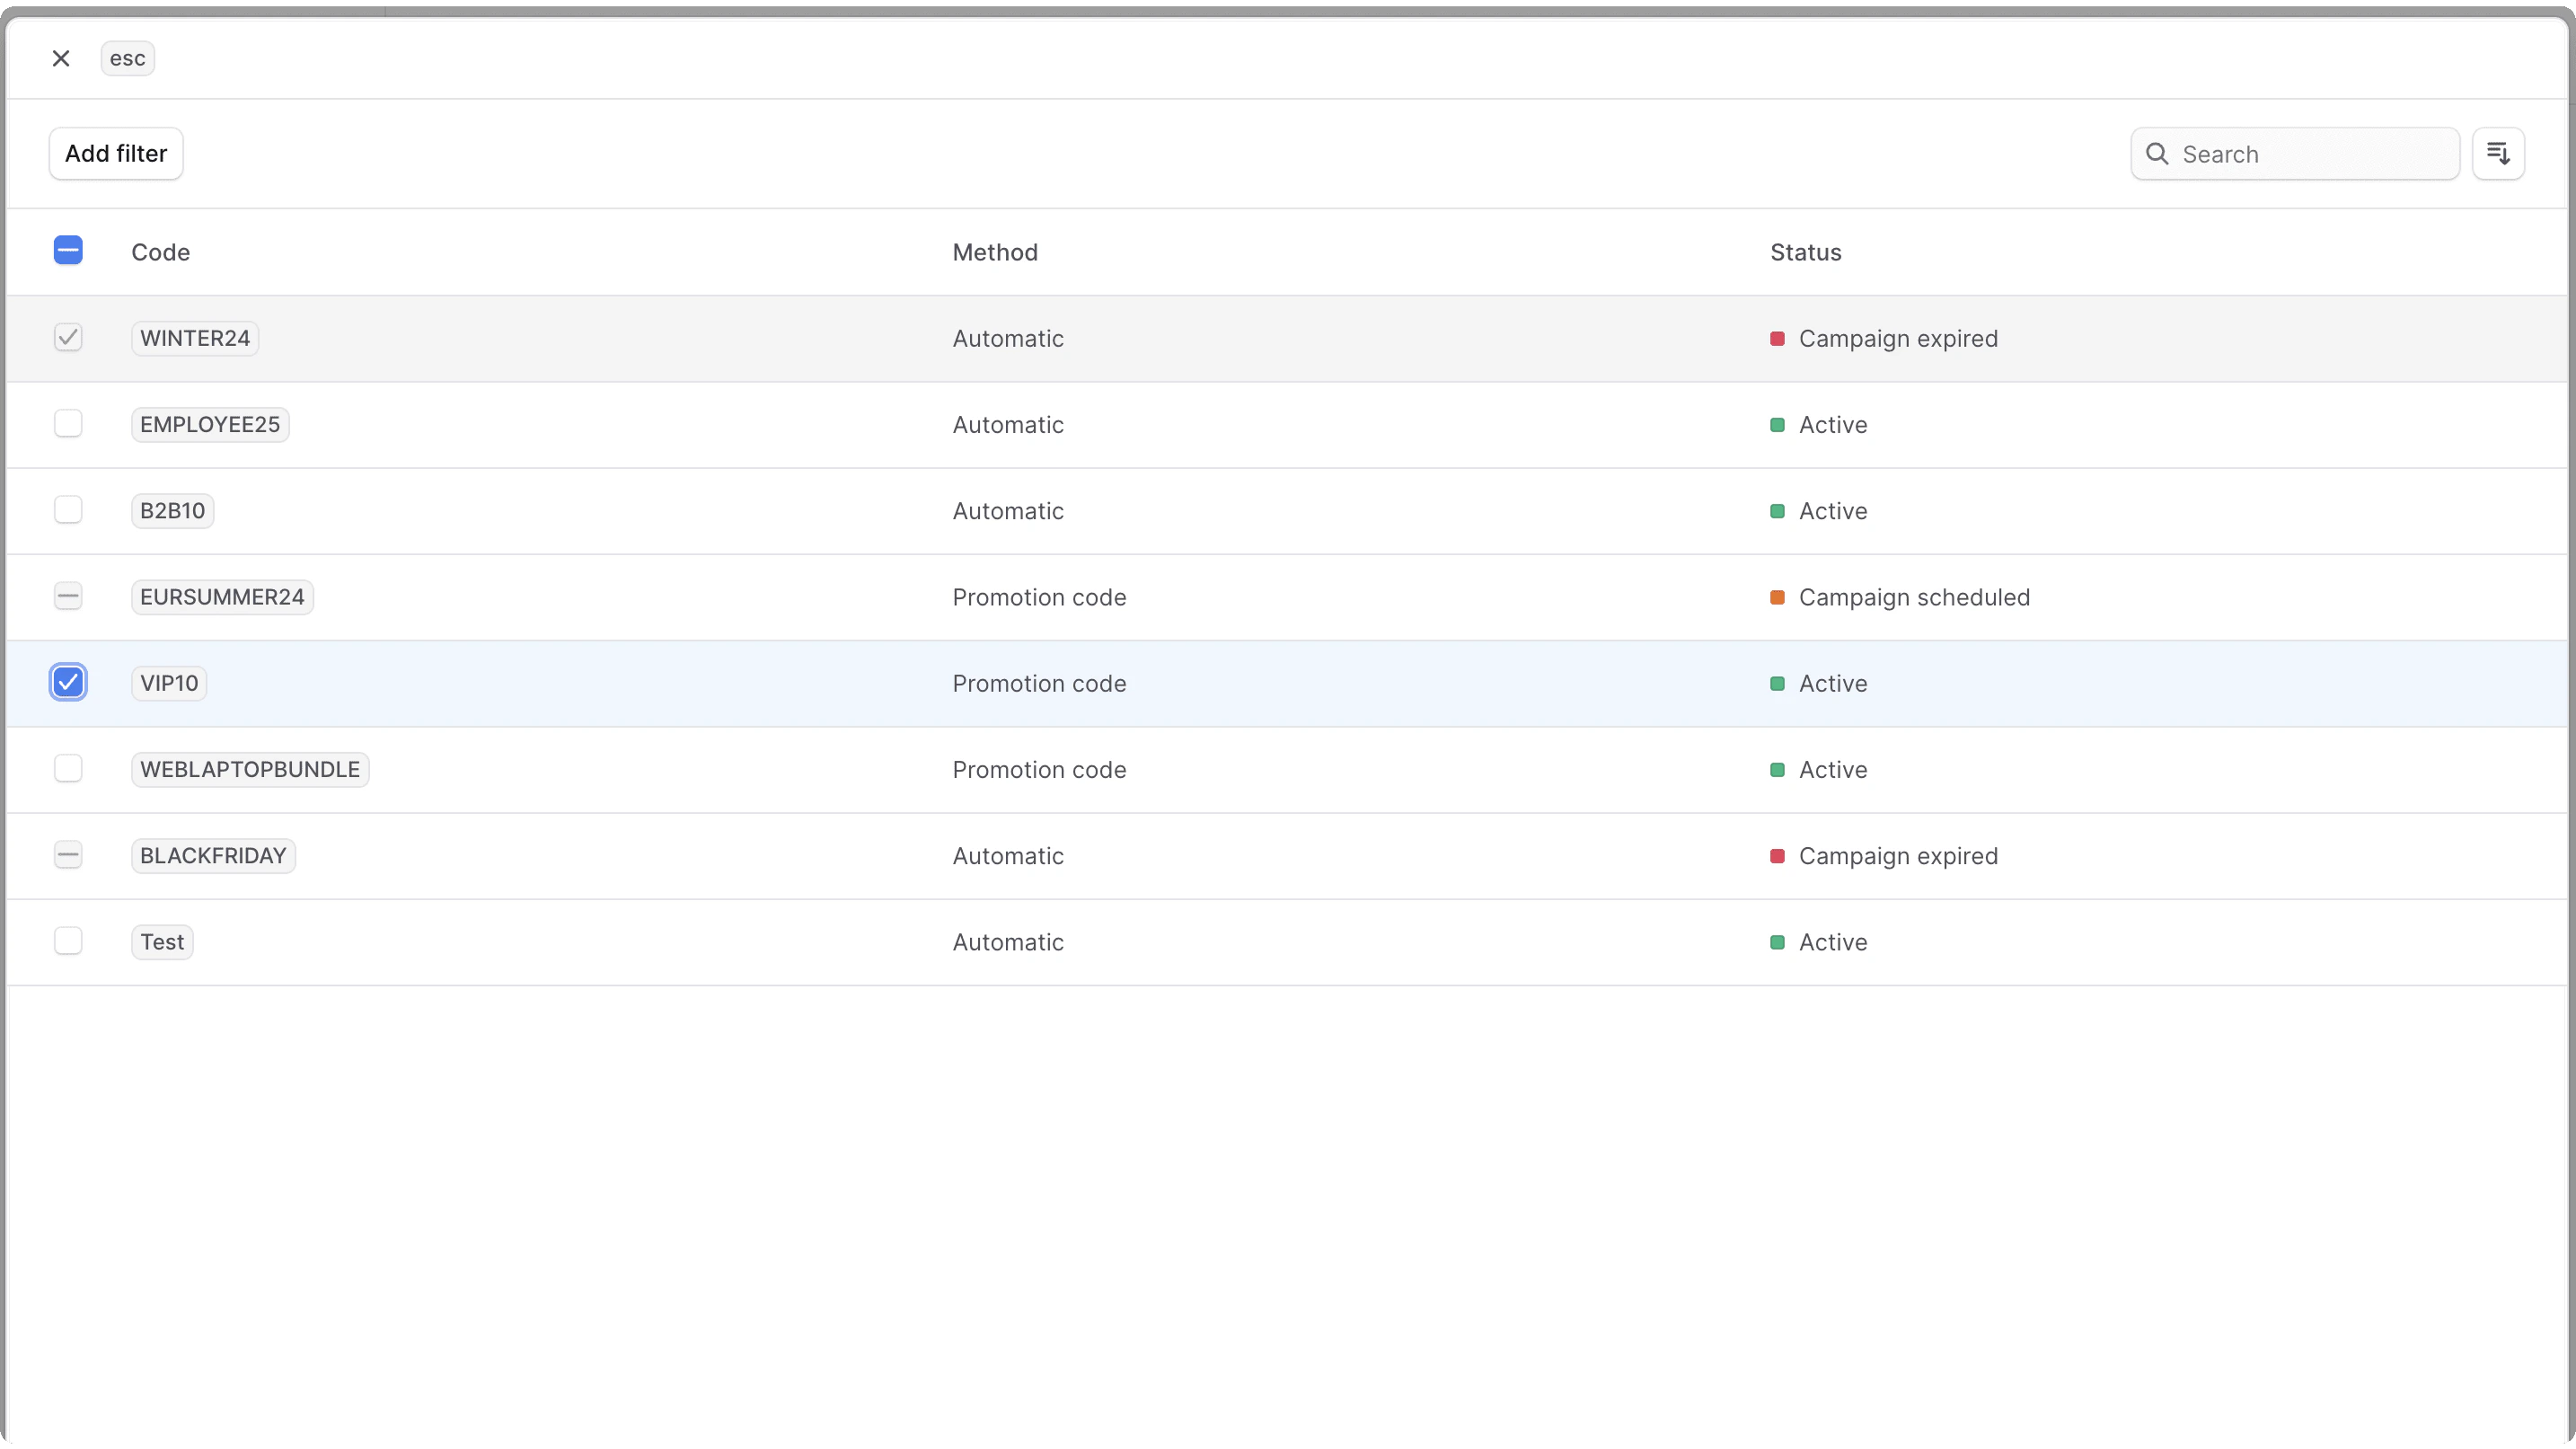Viewport: 2576px width, 1449px height.
Task: Check the B2B10 row checkbox
Action: 68,510
